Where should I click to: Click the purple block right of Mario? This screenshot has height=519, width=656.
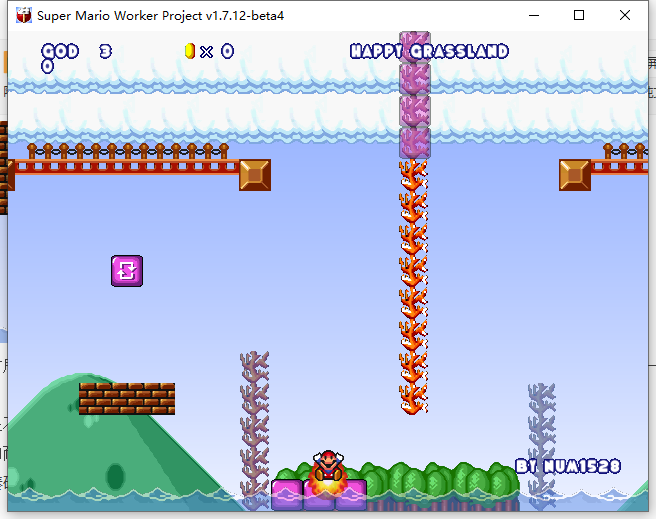351,494
